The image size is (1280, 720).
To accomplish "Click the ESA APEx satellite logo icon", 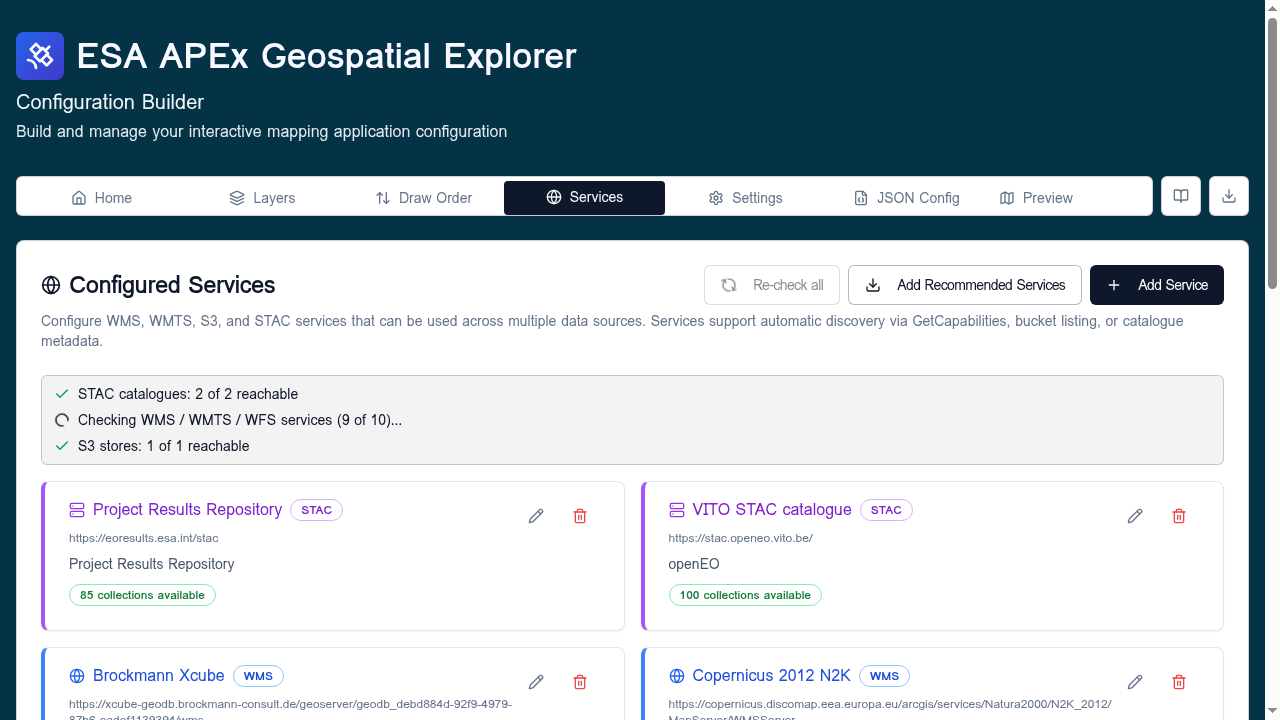I will tap(40, 56).
